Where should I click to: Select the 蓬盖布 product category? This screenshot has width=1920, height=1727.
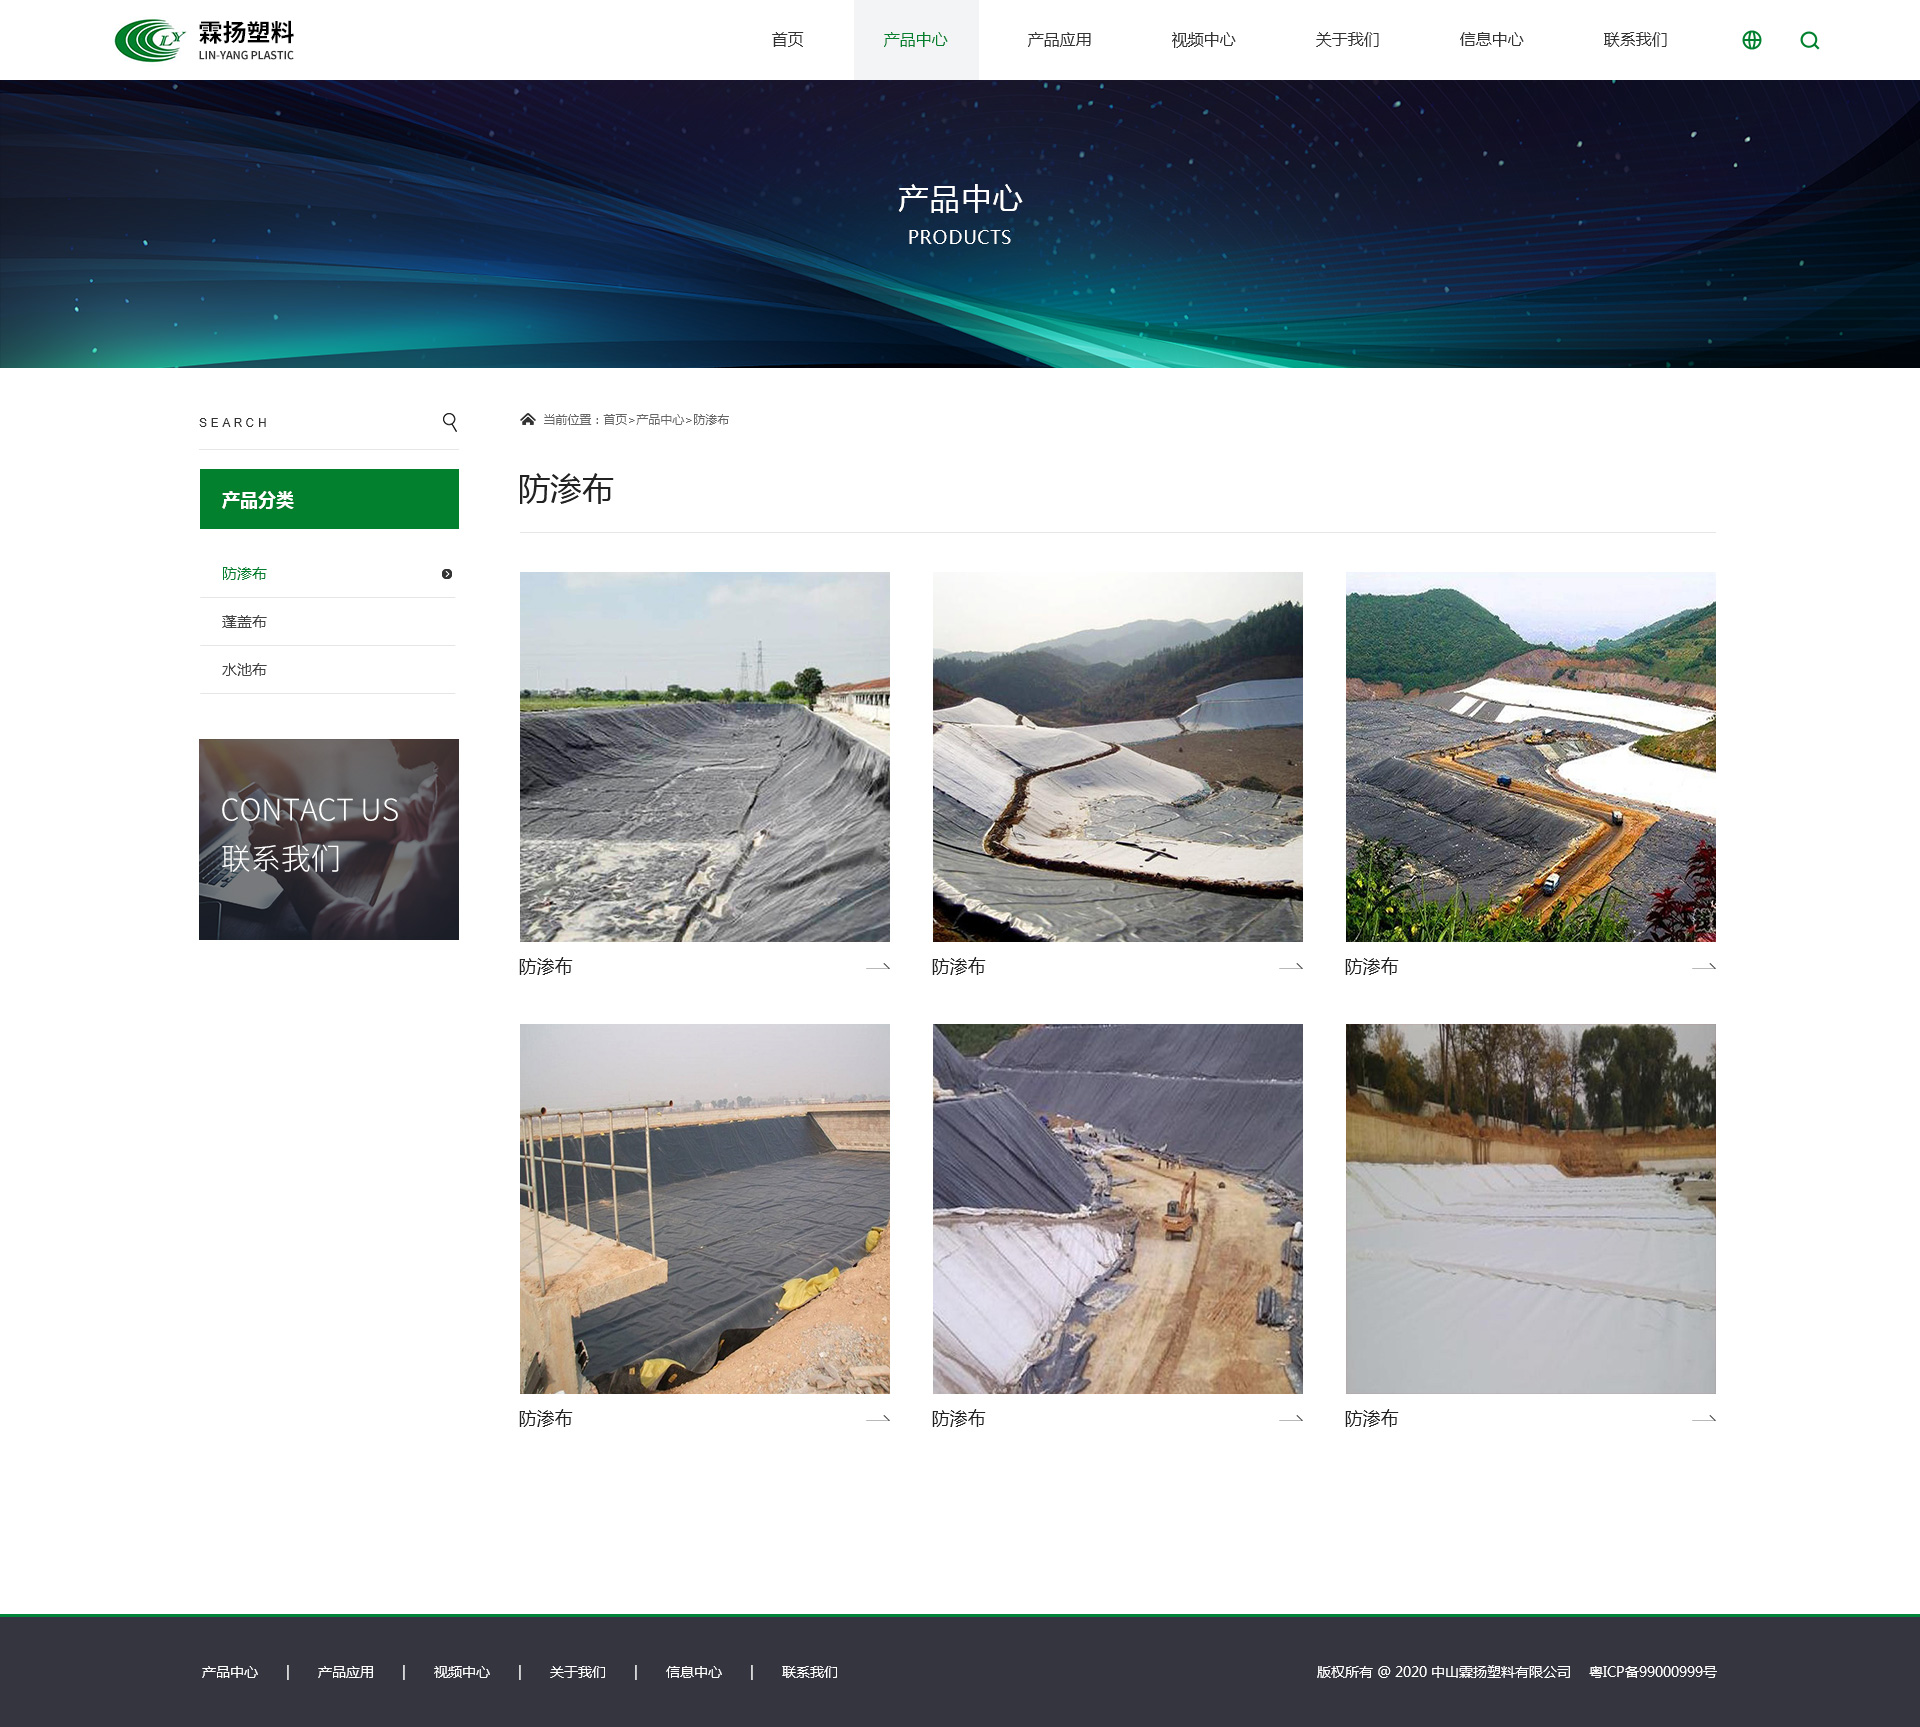point(244,622)
